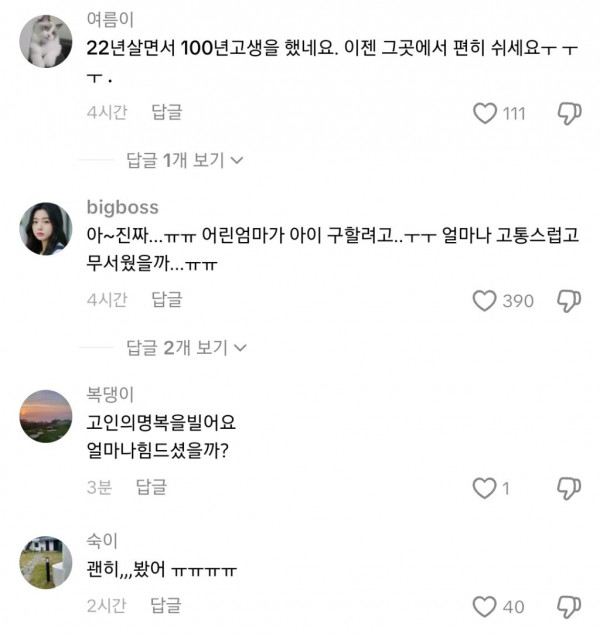
Task: Like 복댕이's comment with heart icon
Action: tap(485, 487)
